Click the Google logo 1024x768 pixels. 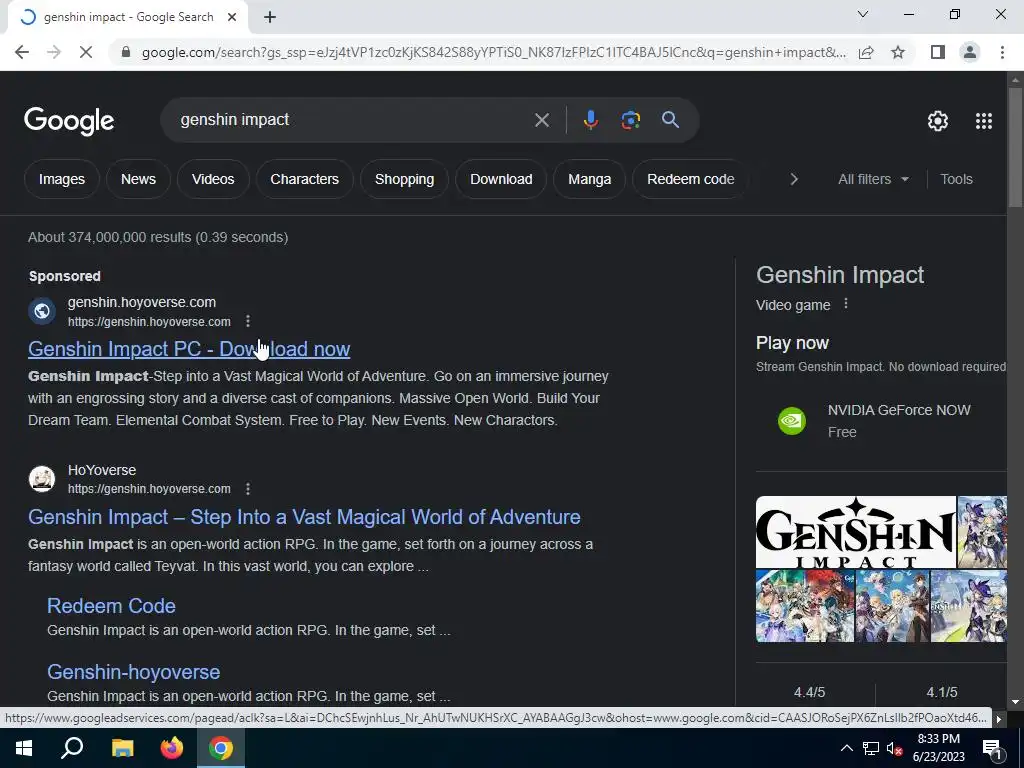(x=69, y=121)
